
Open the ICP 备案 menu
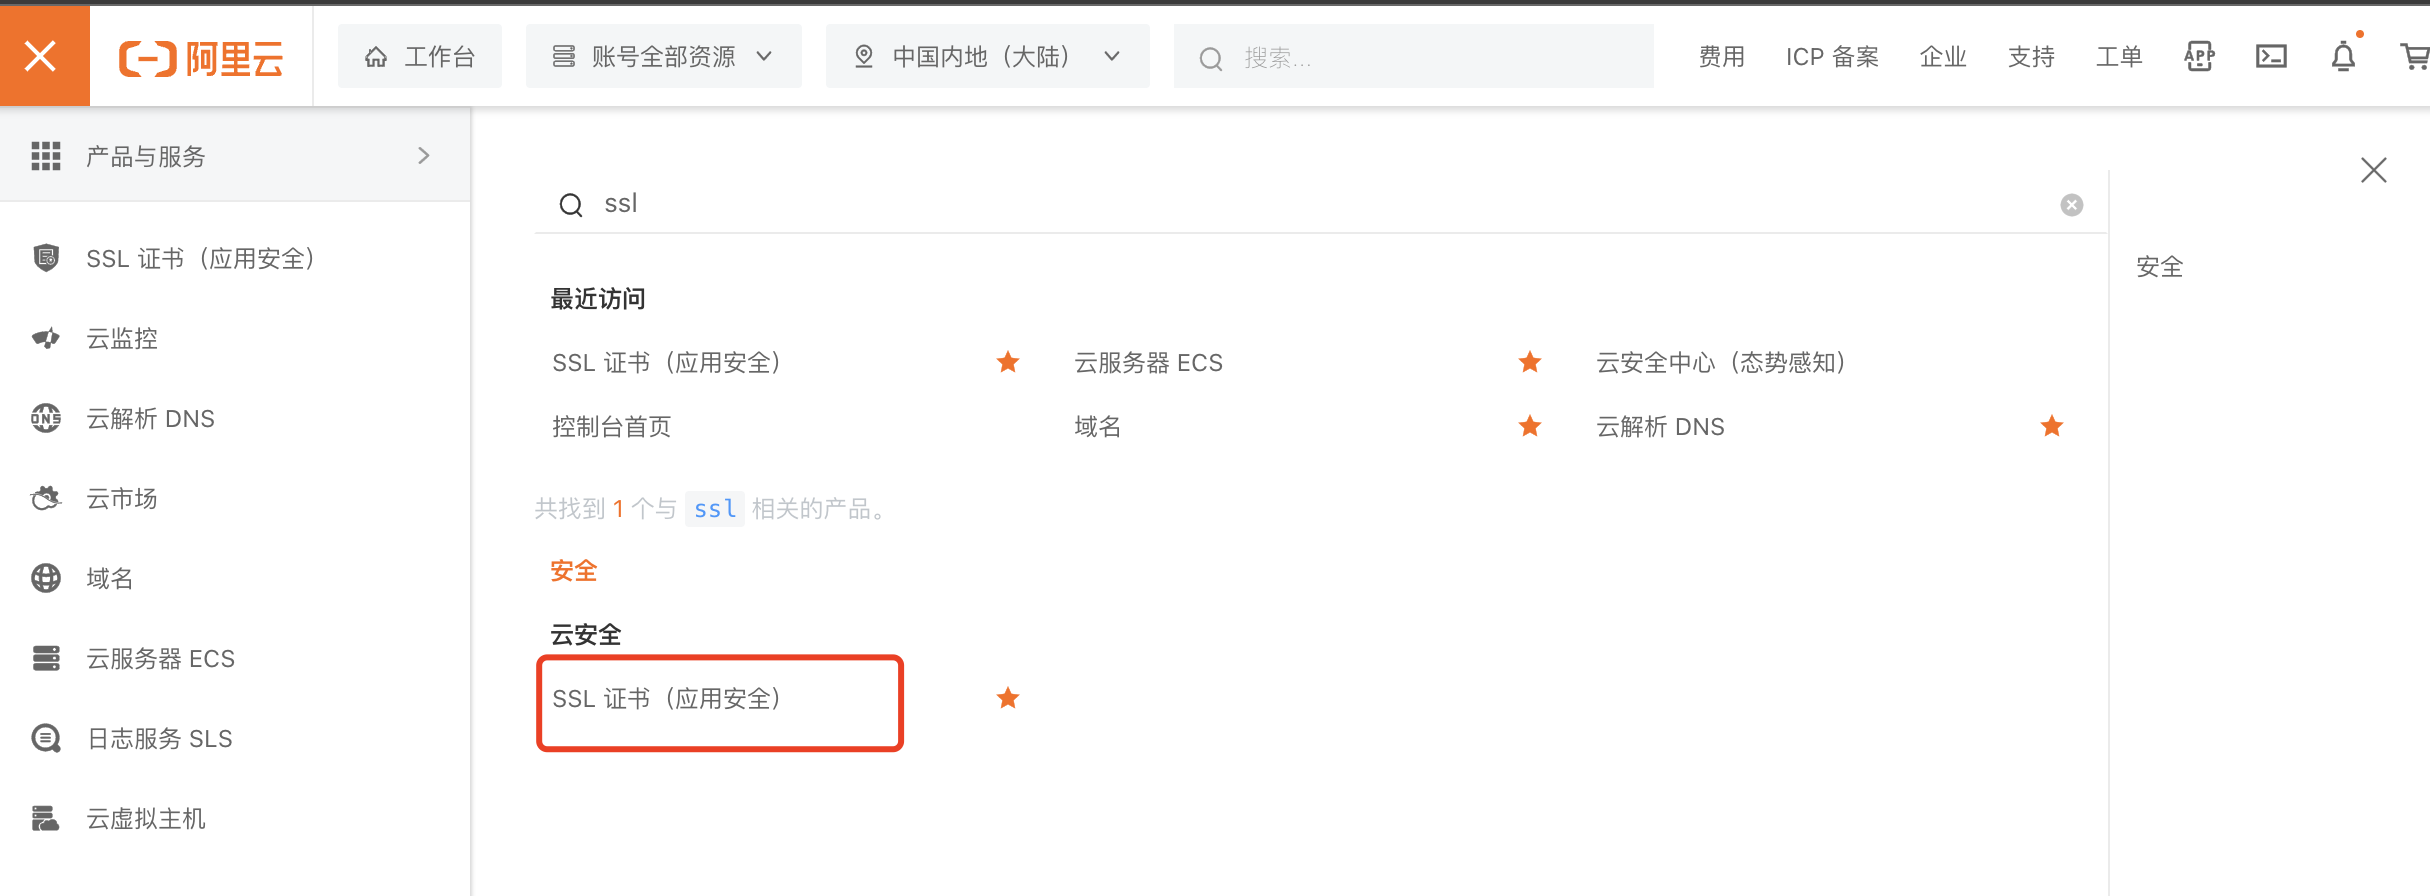point(1832,57)
